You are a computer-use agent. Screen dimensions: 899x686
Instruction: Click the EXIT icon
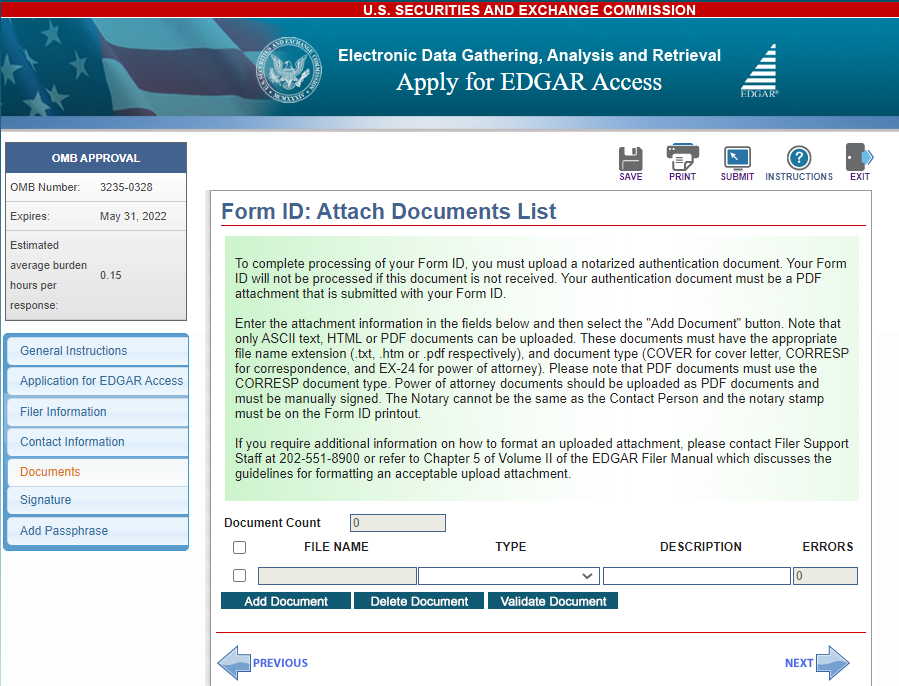tap(856, 157)
